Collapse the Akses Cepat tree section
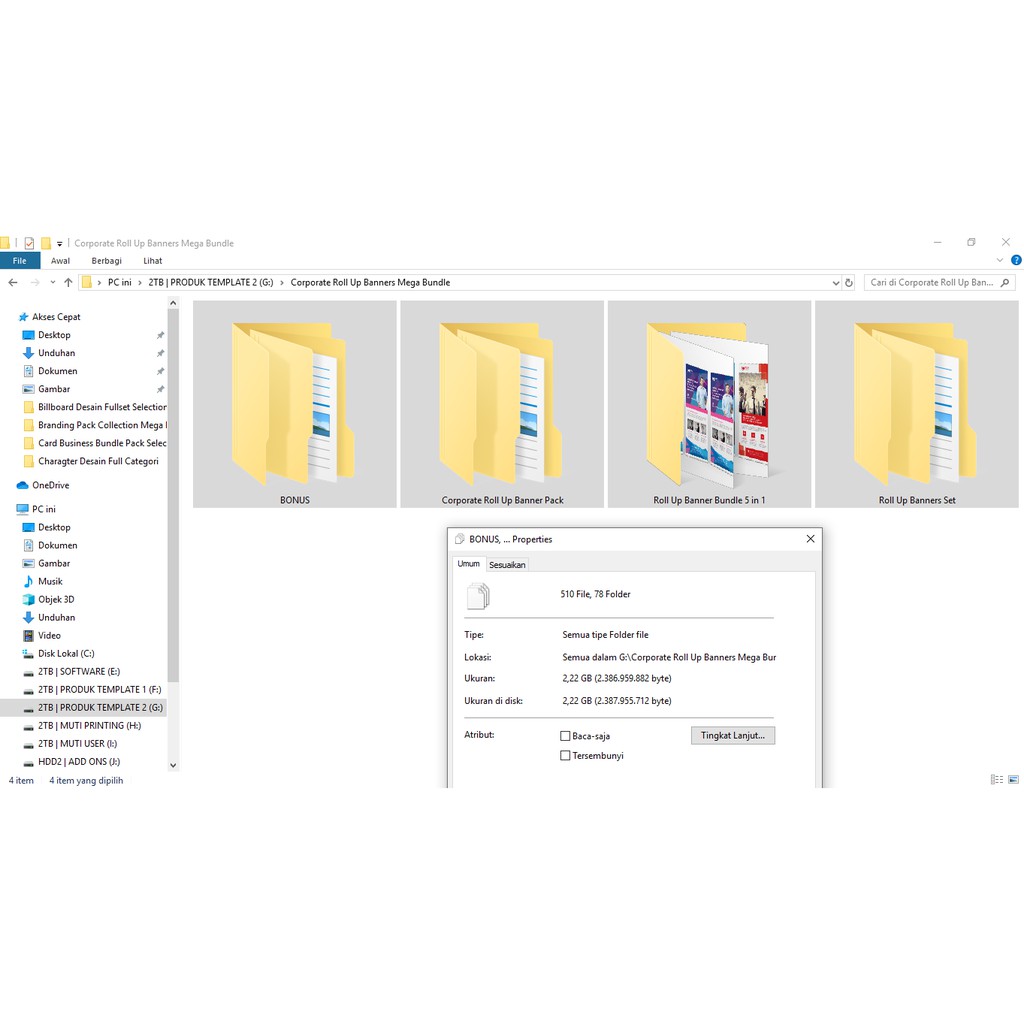 pos(9,317)
